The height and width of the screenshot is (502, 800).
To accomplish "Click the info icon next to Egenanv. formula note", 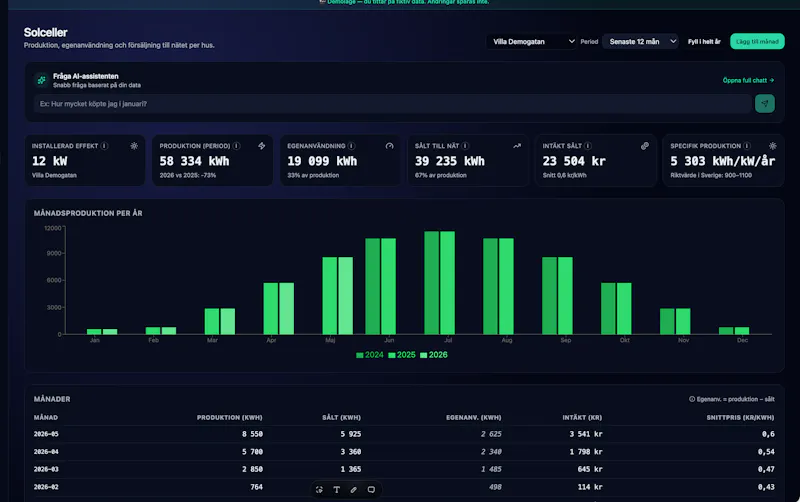I will [692, 399].
